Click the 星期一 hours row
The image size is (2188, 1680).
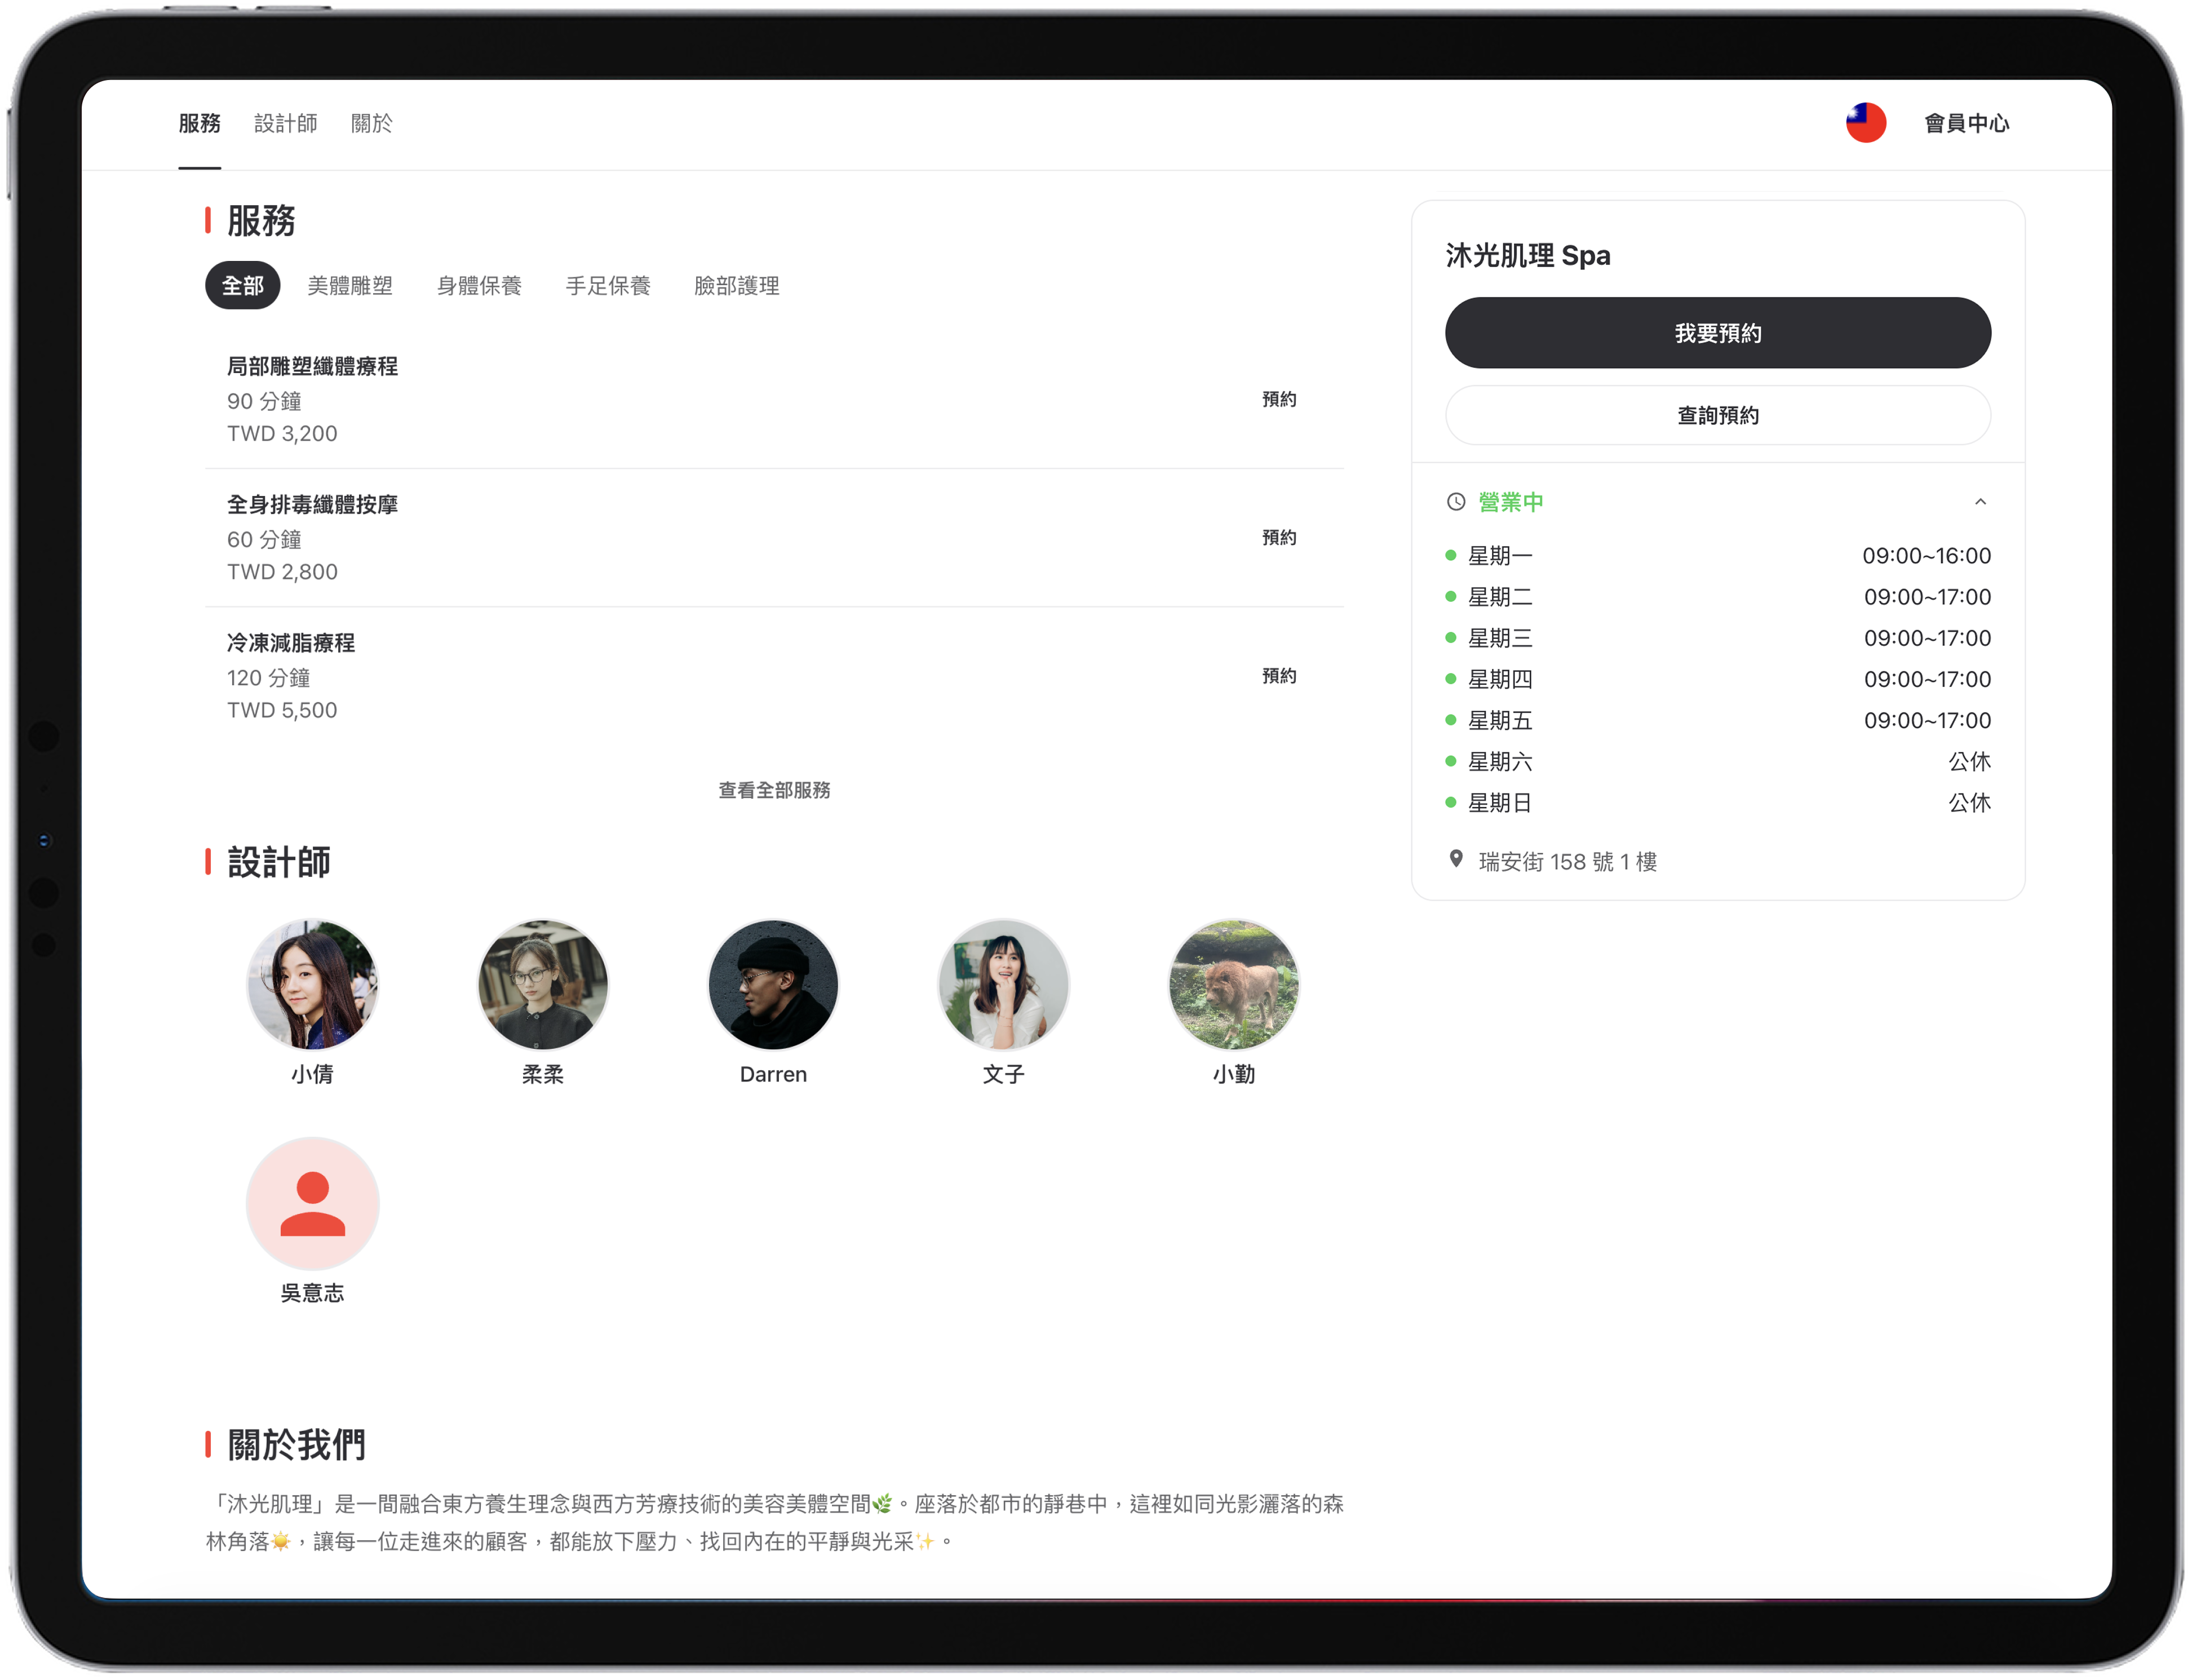(1717, 555)
